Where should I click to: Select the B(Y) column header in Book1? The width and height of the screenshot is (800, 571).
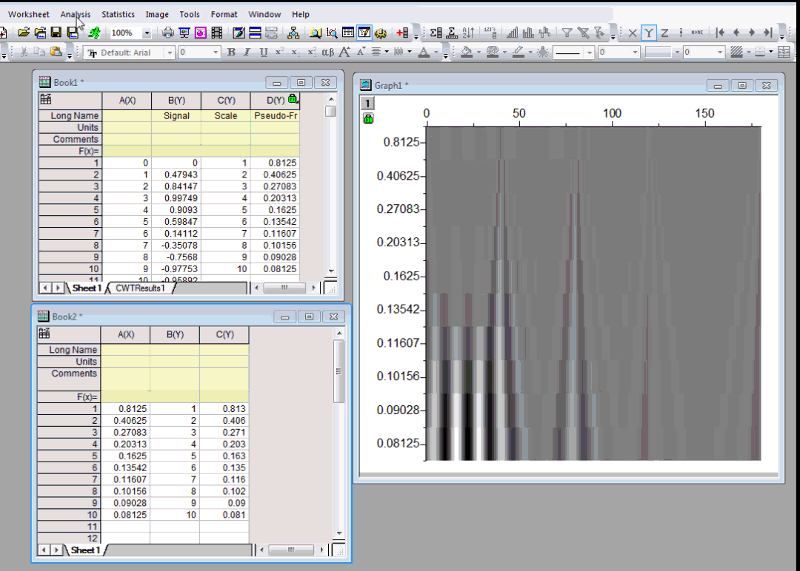[177, 100]
